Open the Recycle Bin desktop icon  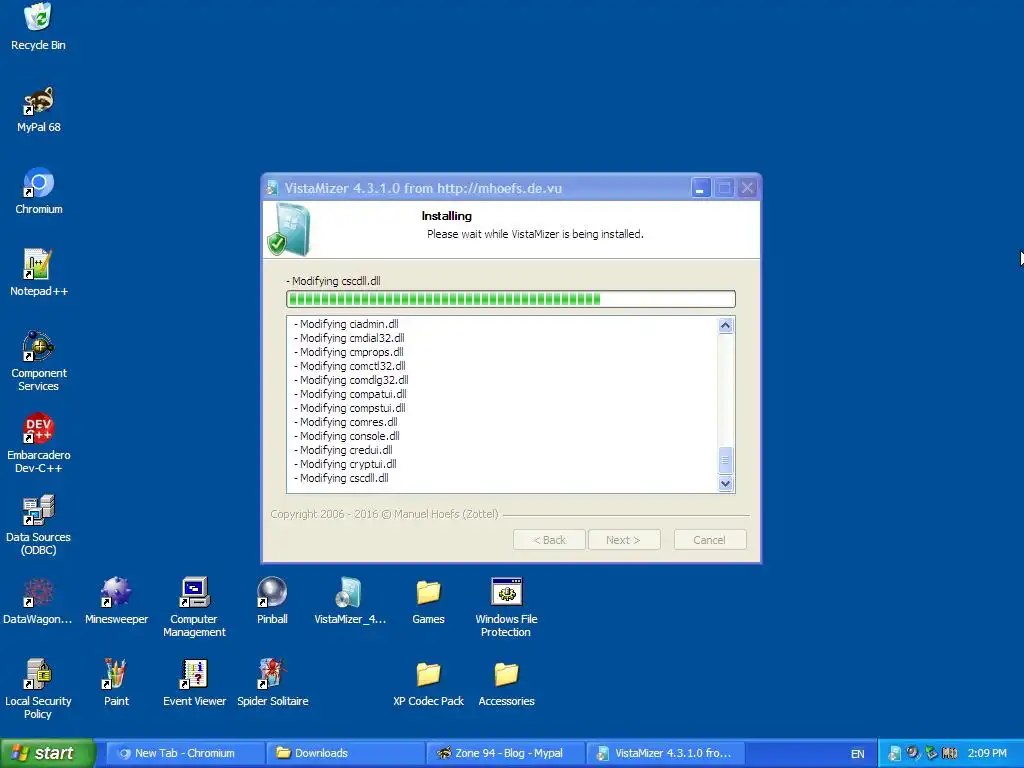(x=38, y=27)
